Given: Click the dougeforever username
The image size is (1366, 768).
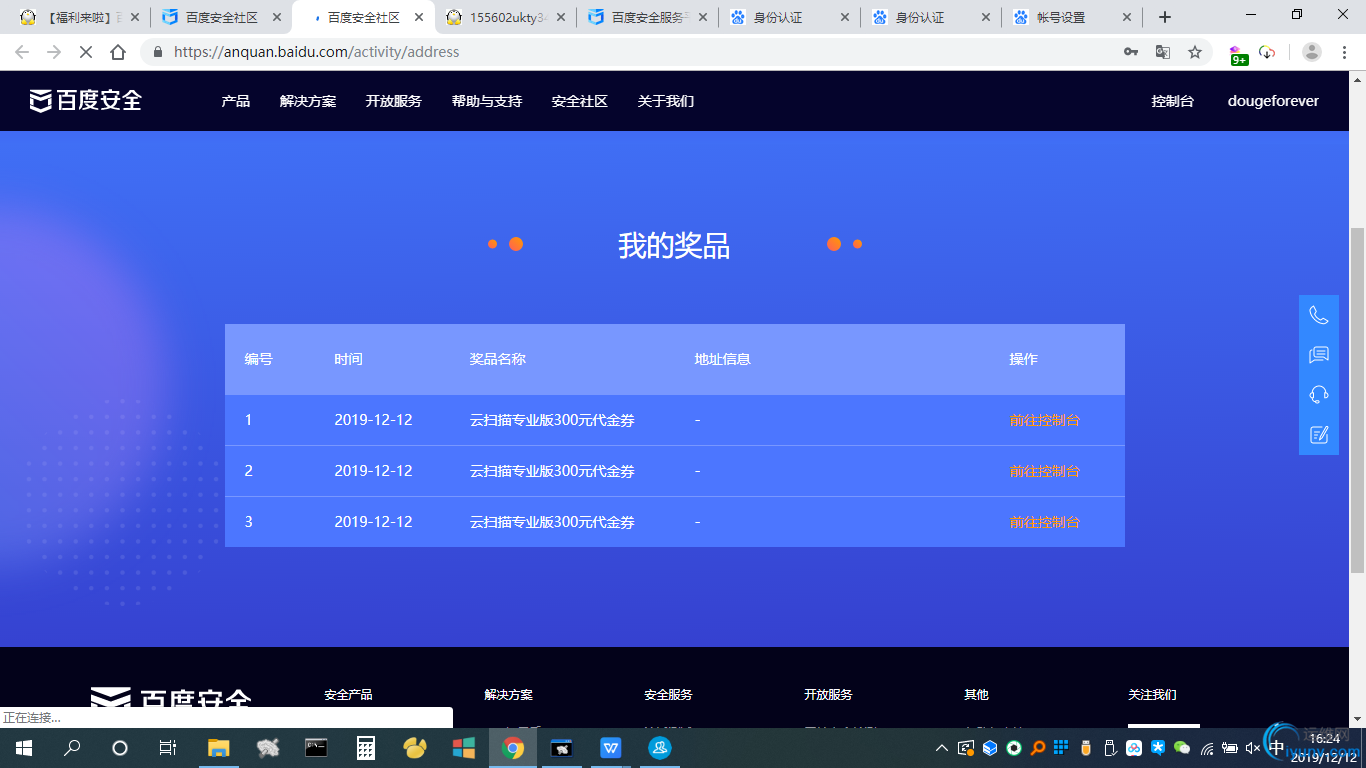Looking at the screenshot, I should [1273, 101].
